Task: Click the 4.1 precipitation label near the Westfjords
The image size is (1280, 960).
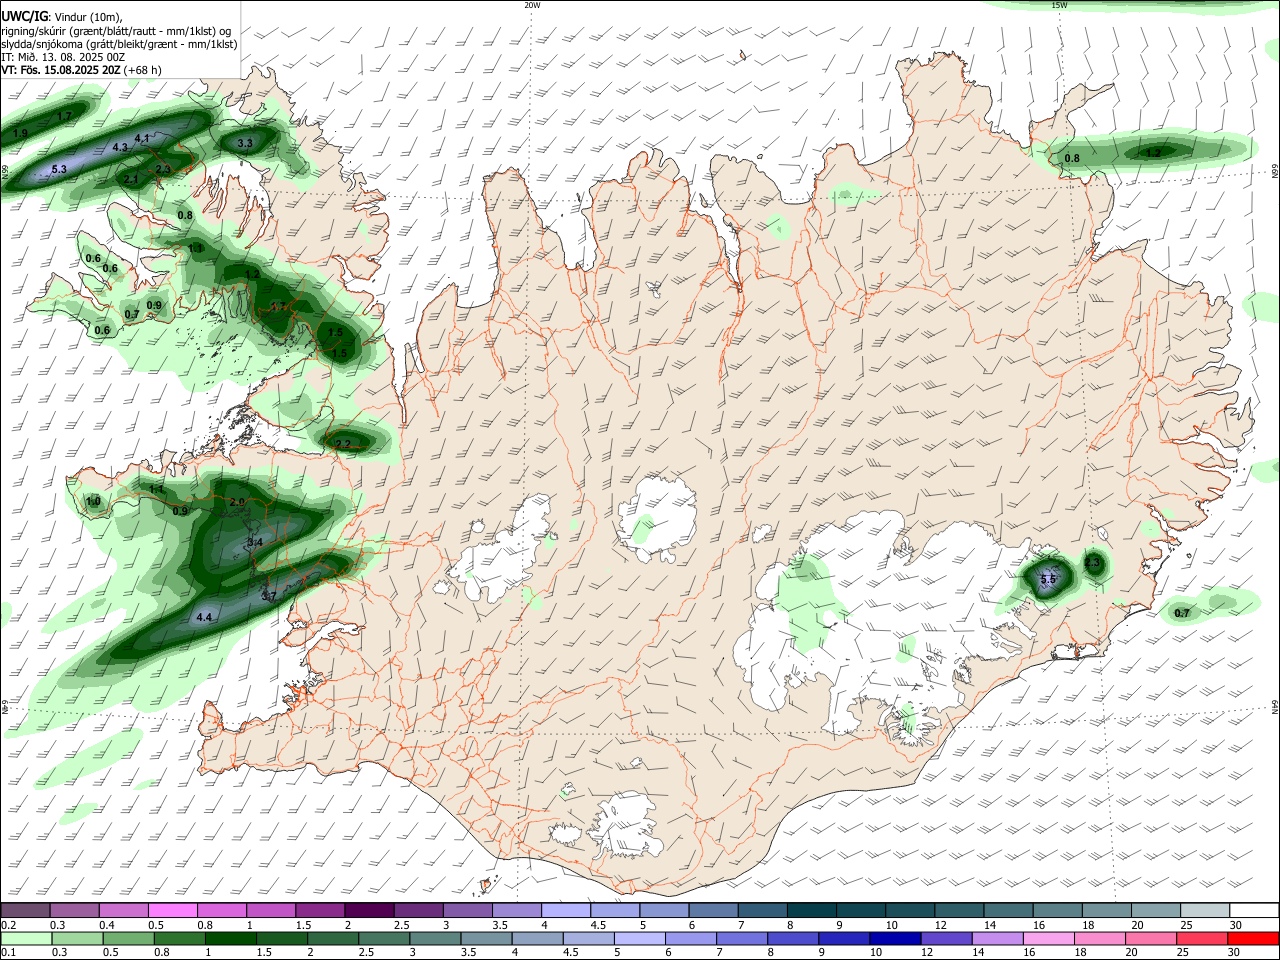Action: tap(142, 138)
